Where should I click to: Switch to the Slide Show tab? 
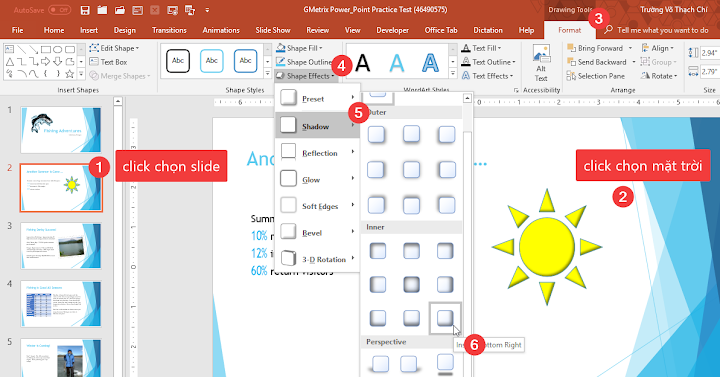(273, 30)
